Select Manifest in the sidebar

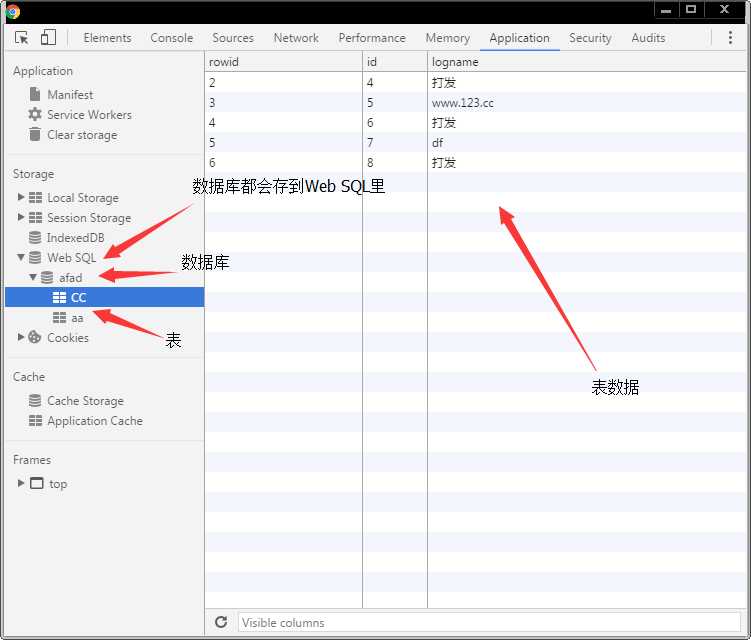(x=70, y=95)
